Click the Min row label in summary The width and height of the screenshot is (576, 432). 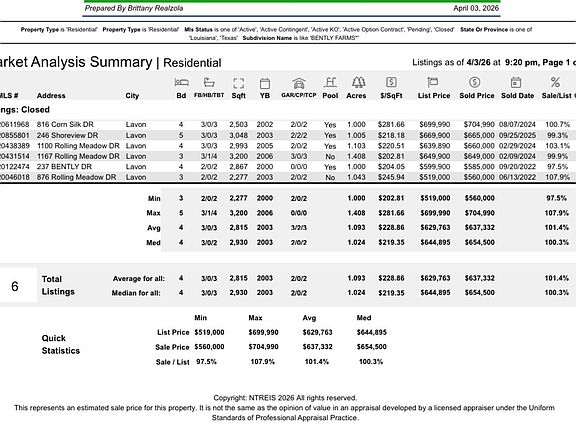154,198
